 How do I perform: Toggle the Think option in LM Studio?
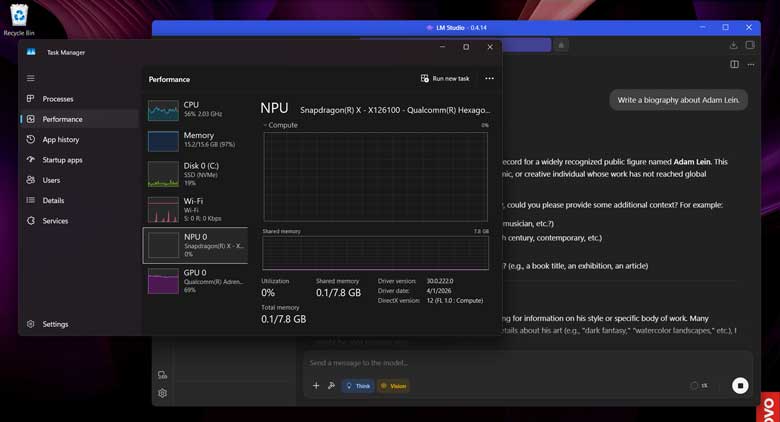[358, 386]
